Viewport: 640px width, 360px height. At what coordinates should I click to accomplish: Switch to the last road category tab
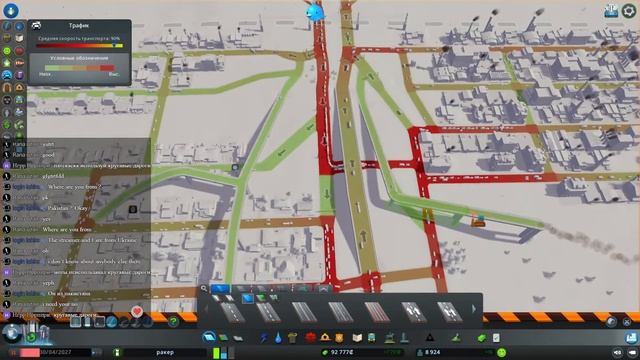(323, 289)
